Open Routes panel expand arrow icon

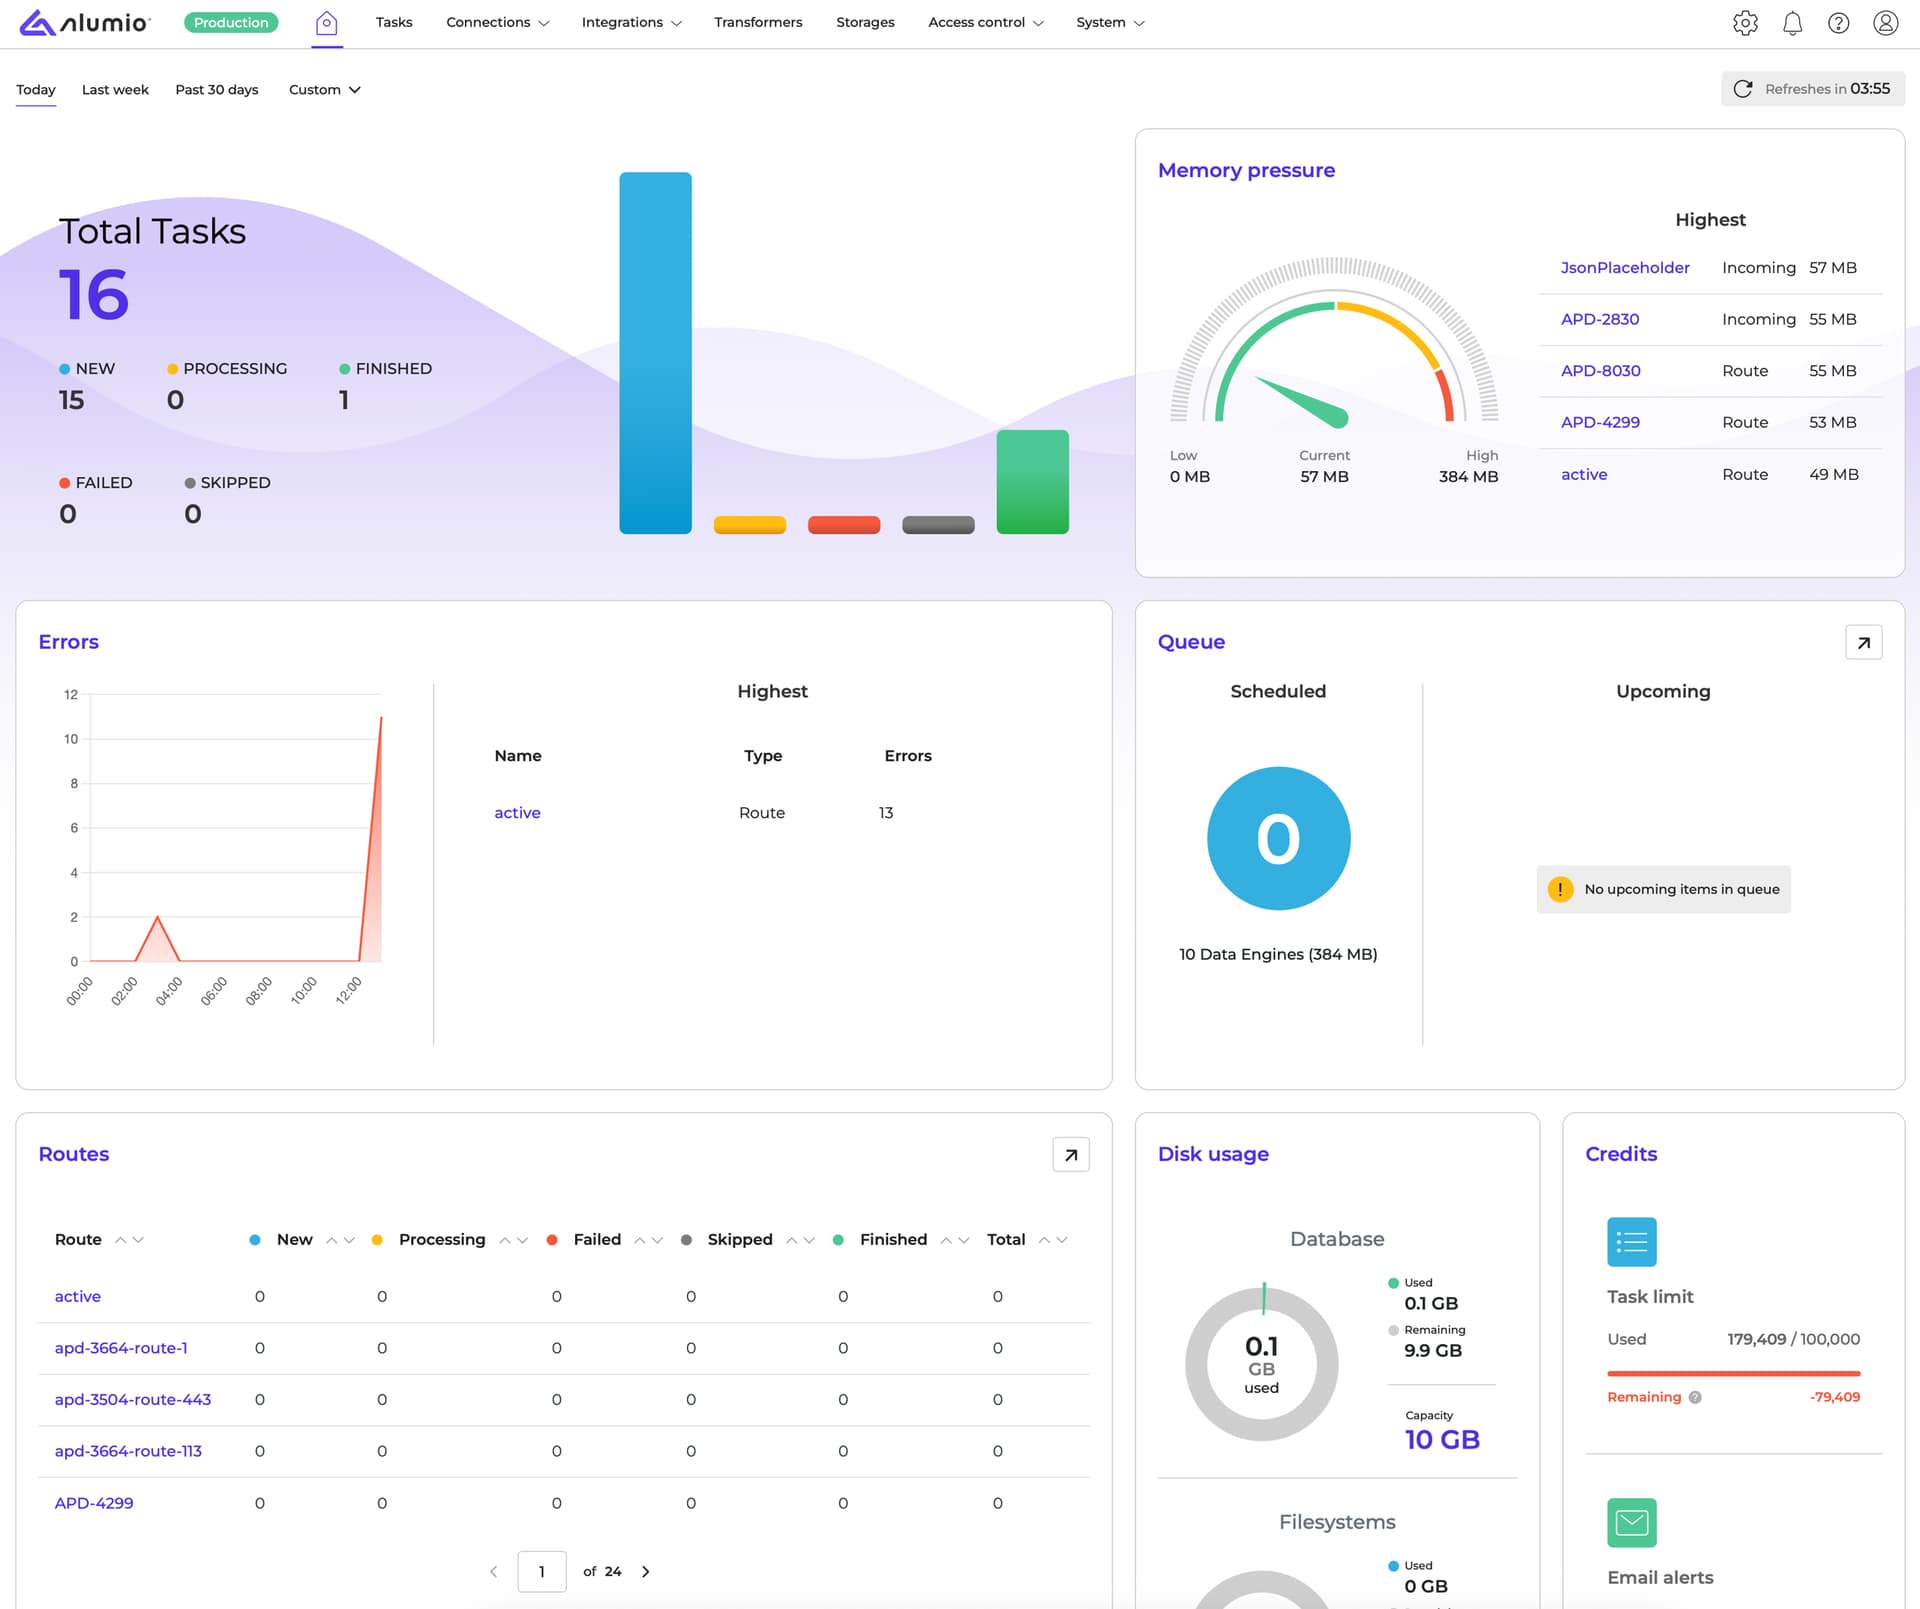pyautogui.click(x=1070, y=1155)
